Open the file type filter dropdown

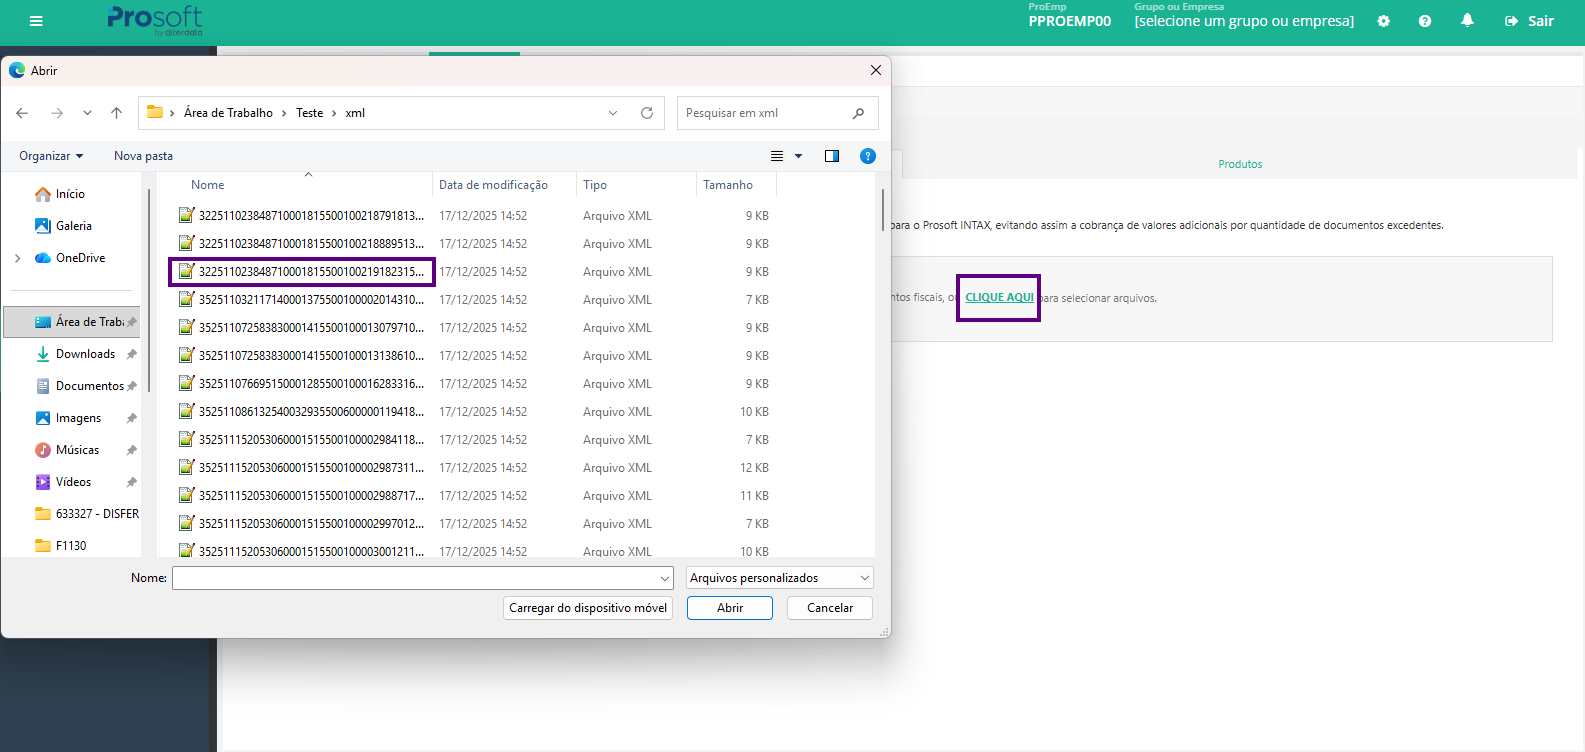(779, 578)
